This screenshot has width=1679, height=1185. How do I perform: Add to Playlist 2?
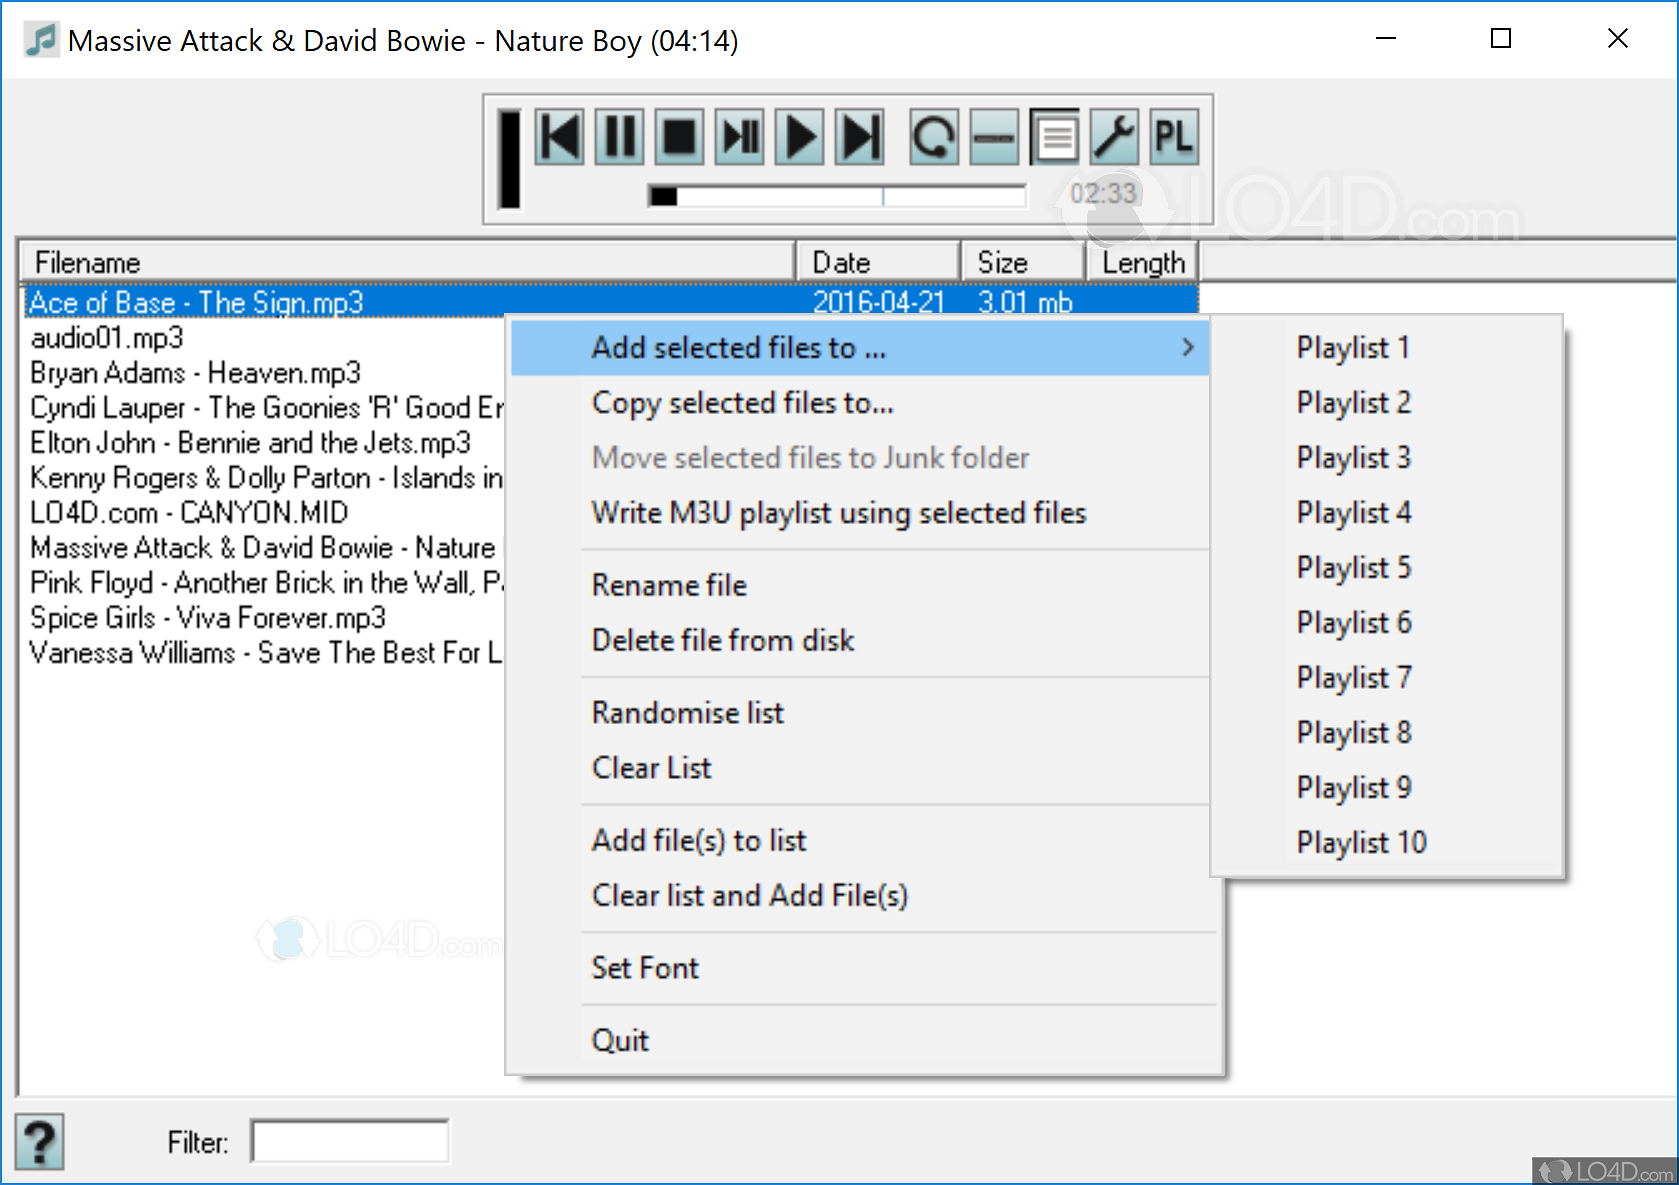coord(1386,402)
